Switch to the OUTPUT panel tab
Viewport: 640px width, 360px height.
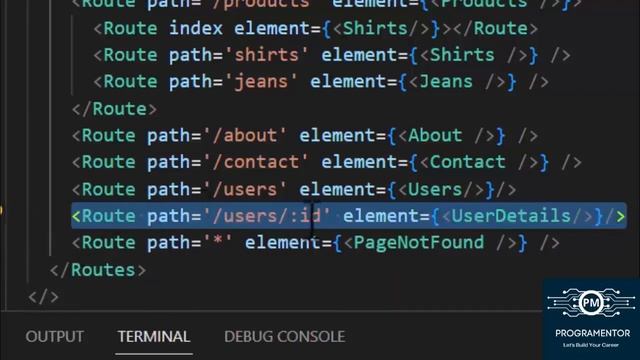55,337
